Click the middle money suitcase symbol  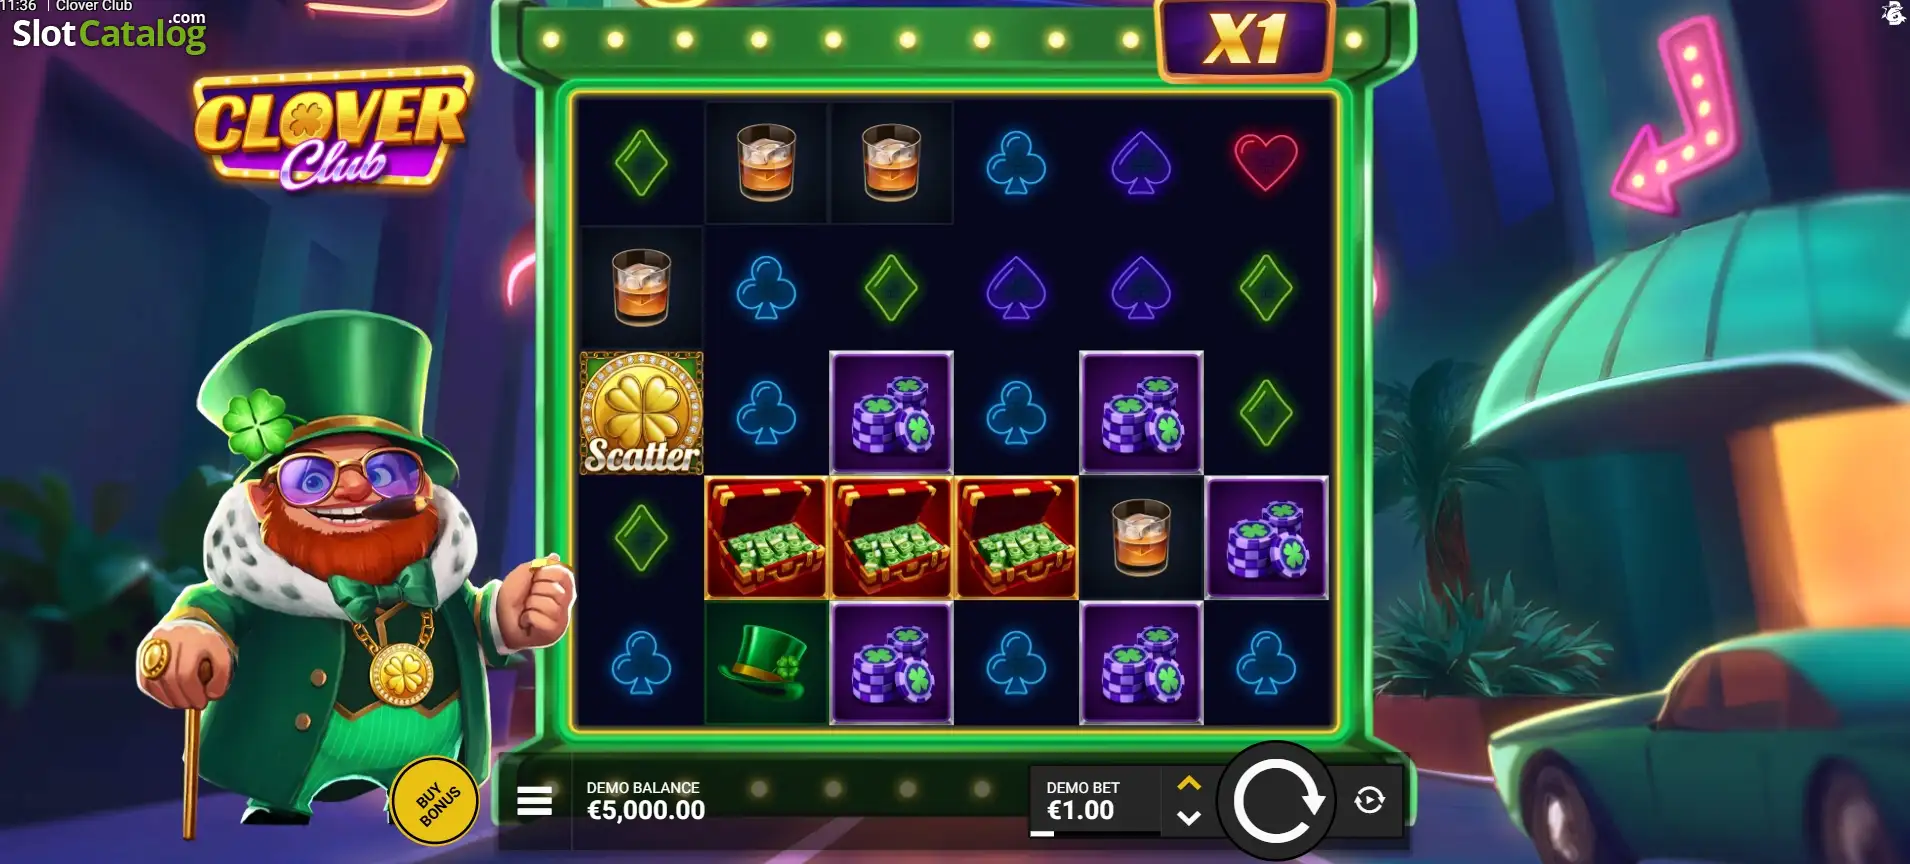coord(891,538)
